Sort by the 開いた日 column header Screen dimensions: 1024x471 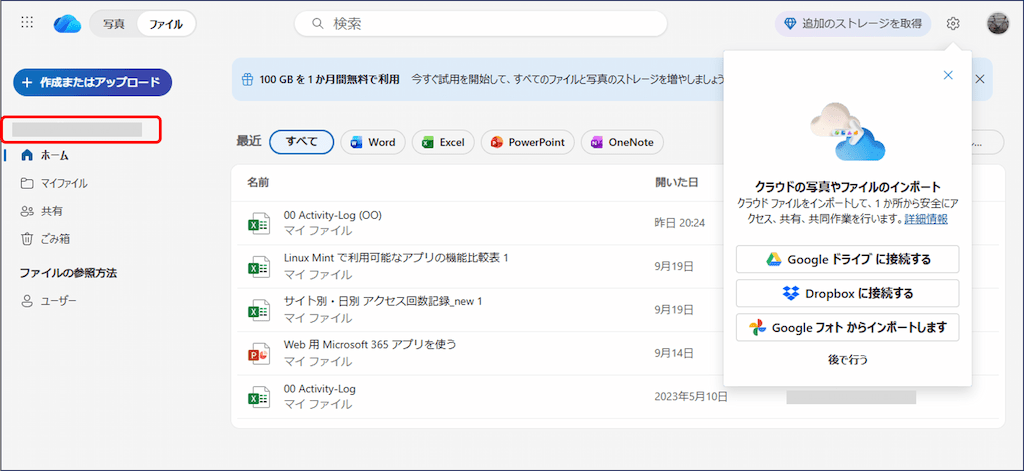coord(677,182)
